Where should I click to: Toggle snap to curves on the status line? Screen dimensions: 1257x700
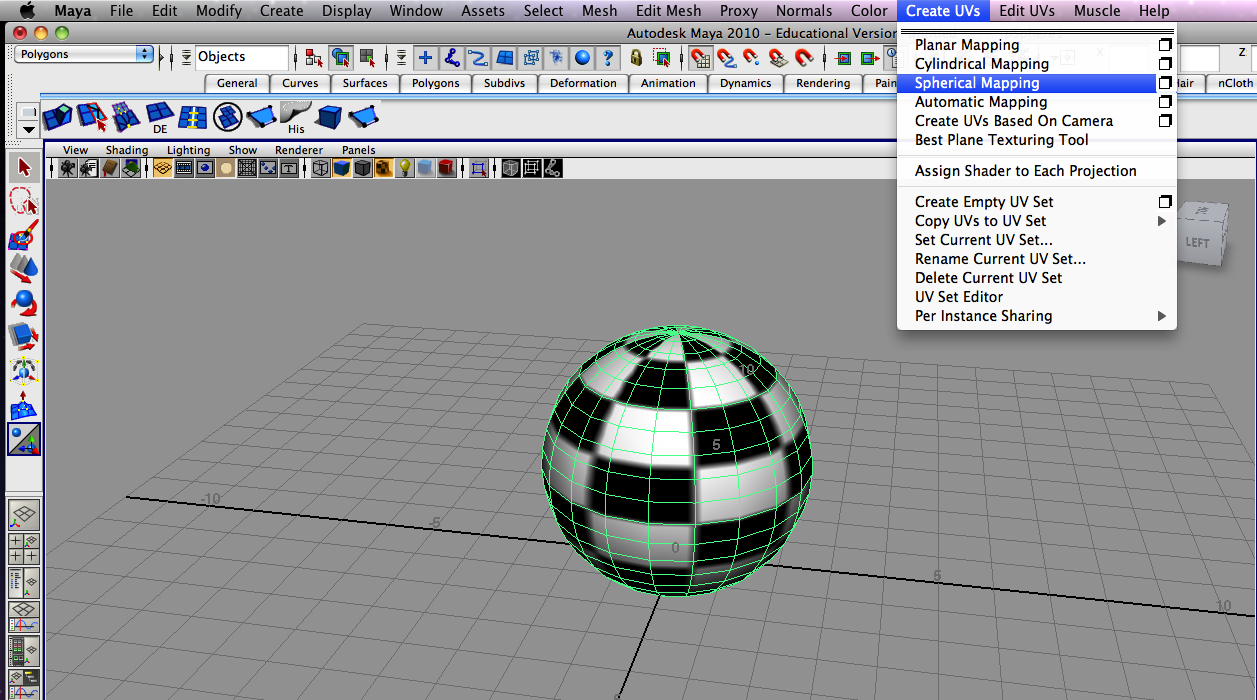point(727,58)
